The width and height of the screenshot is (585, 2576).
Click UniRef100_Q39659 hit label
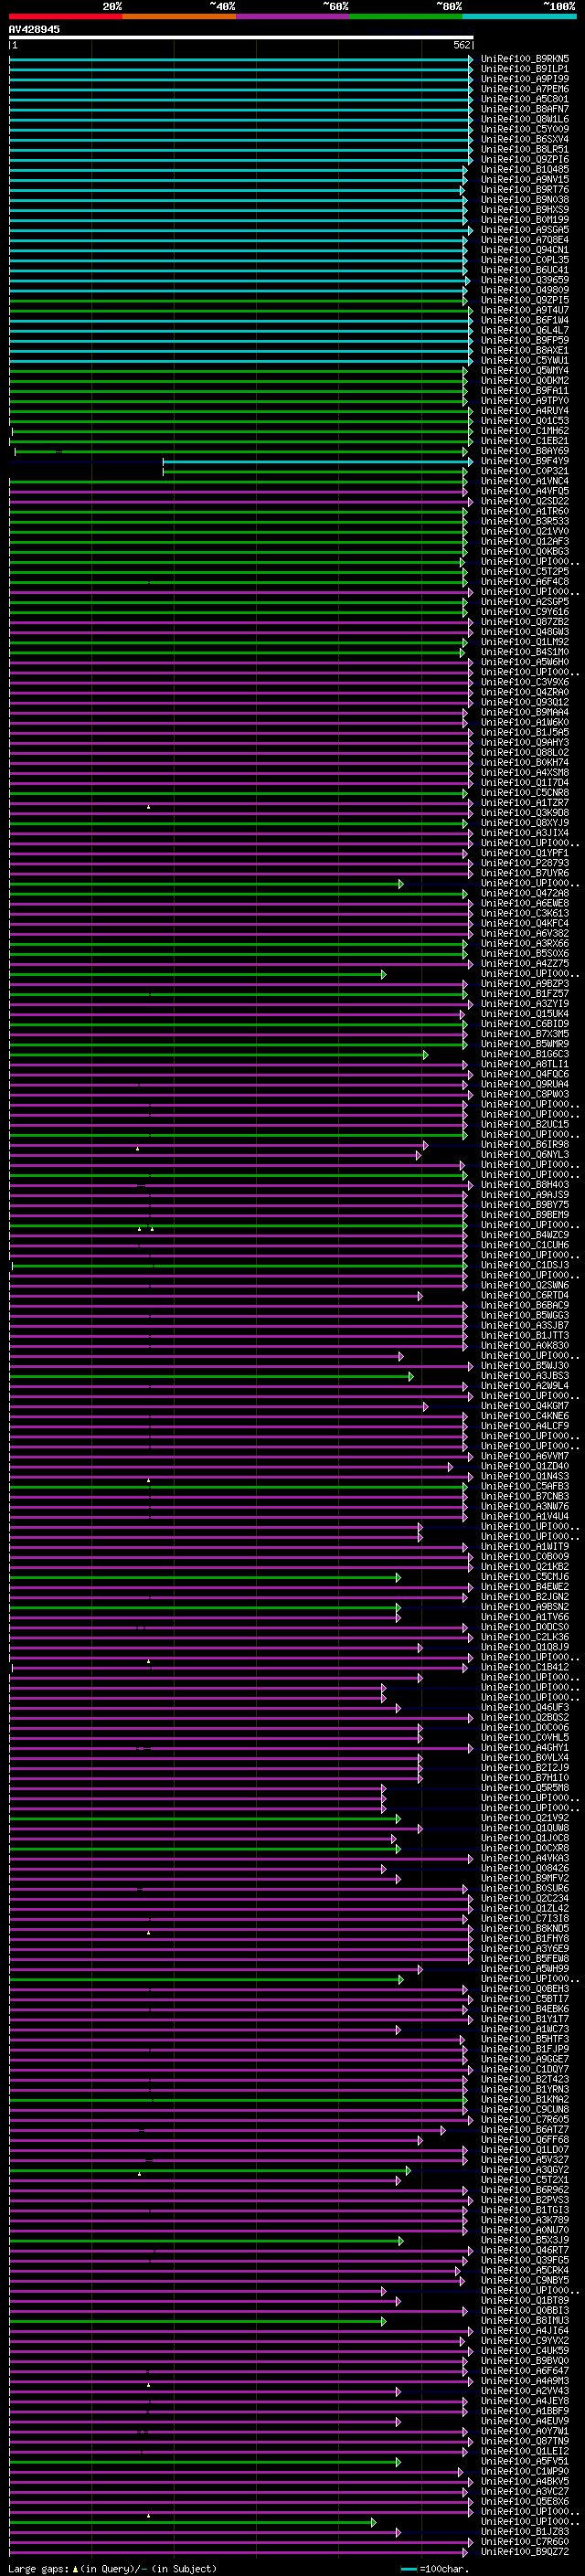[x=525, y=280]
